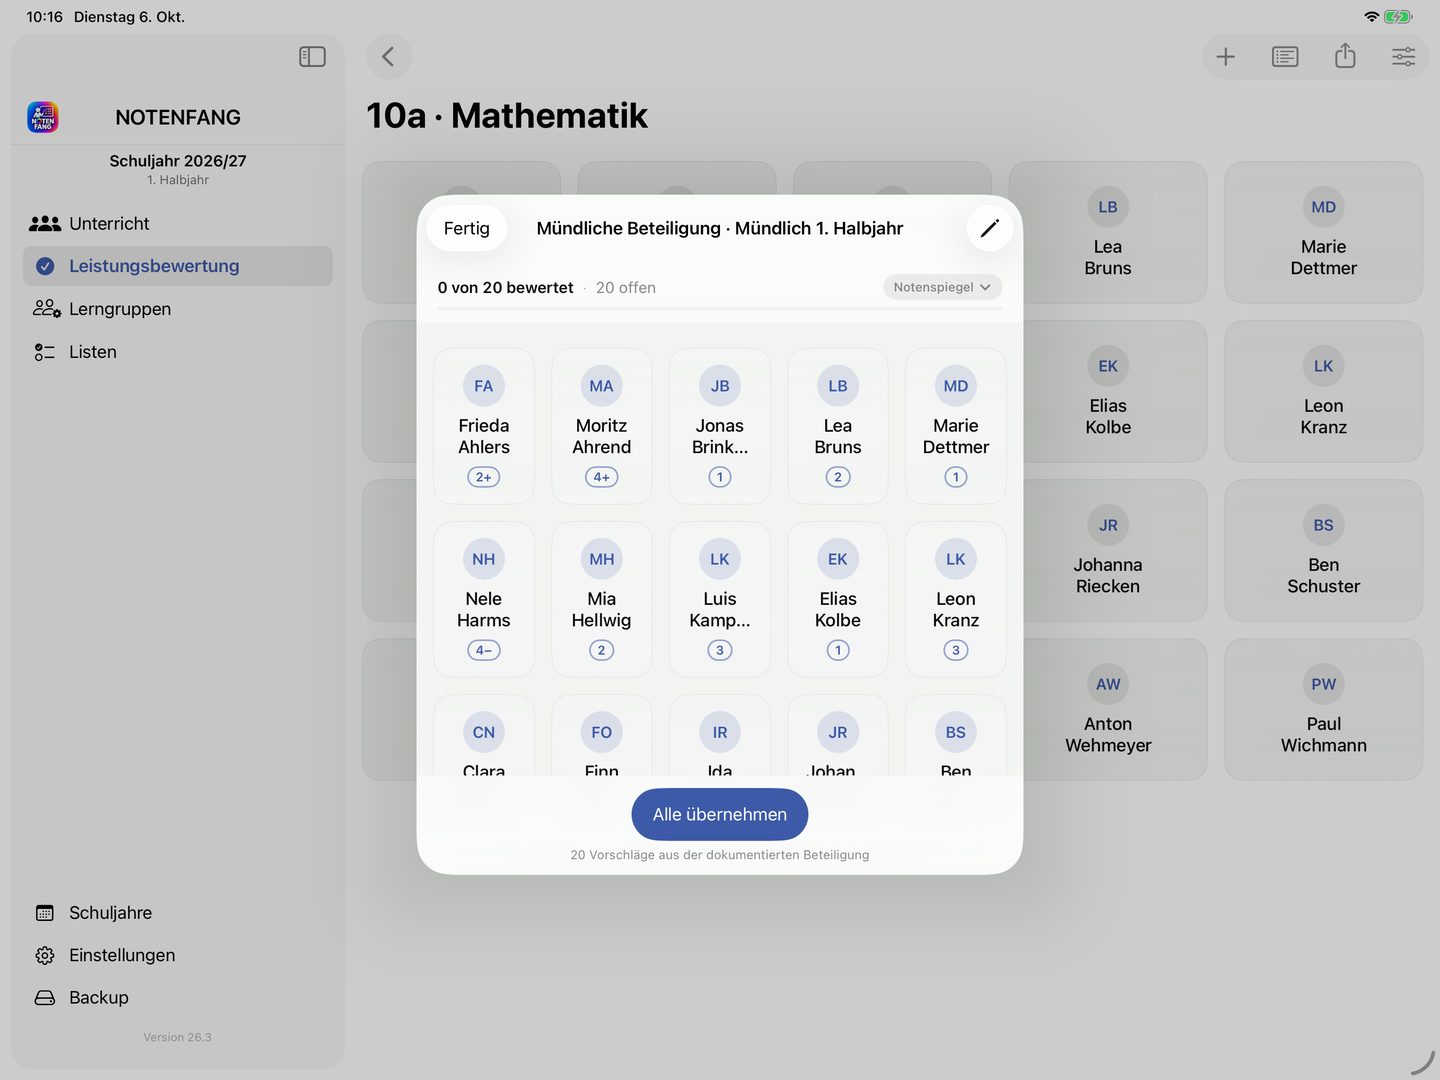The width and height of the screenshot is (1440, 1080).
Task: Open Einstellungen in the sidebar
Action: coord(178,955)
